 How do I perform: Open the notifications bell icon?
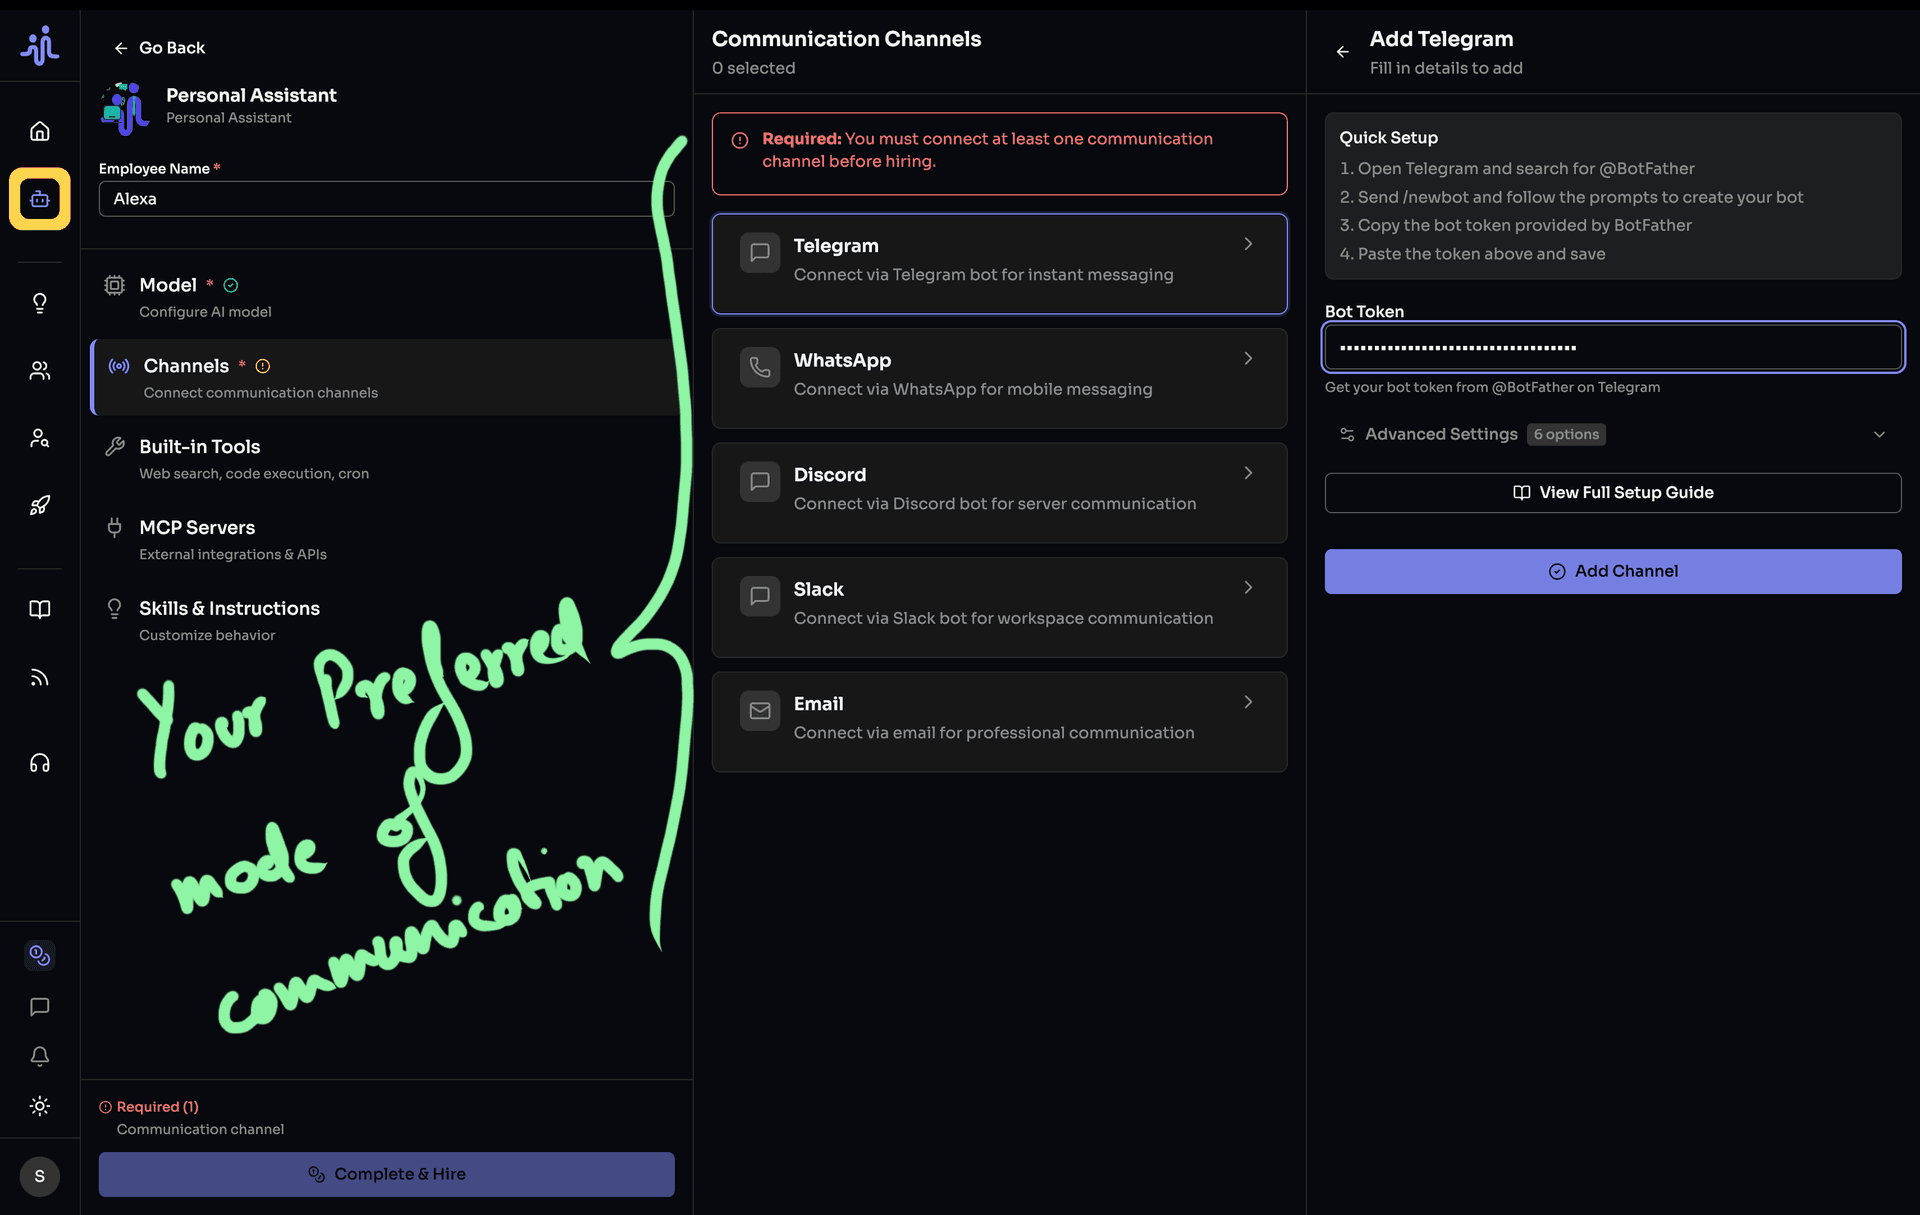(40, 1056)
